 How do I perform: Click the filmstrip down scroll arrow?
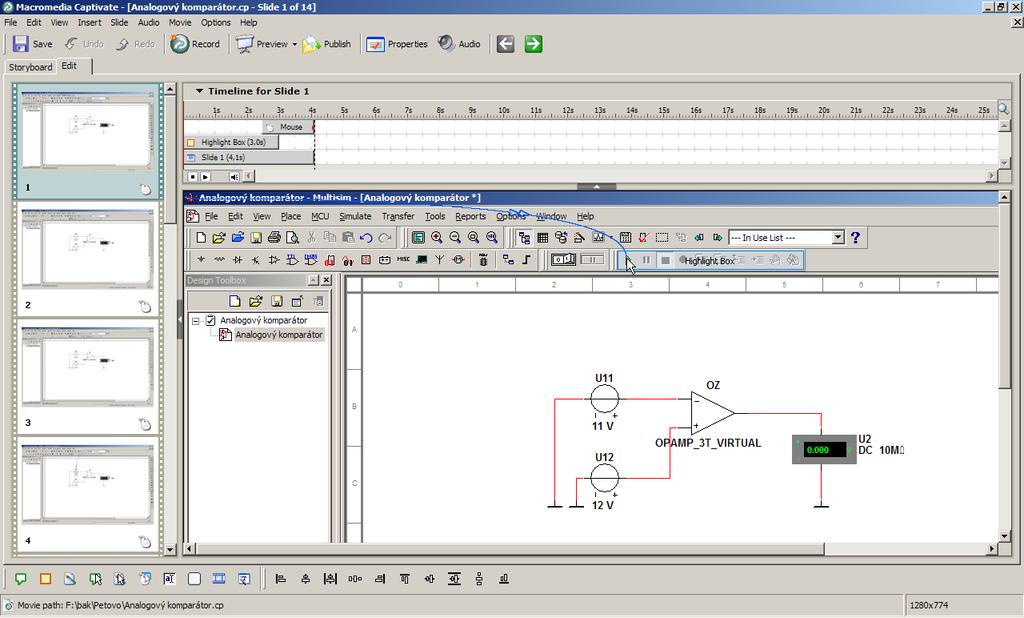tap(170, 549)
